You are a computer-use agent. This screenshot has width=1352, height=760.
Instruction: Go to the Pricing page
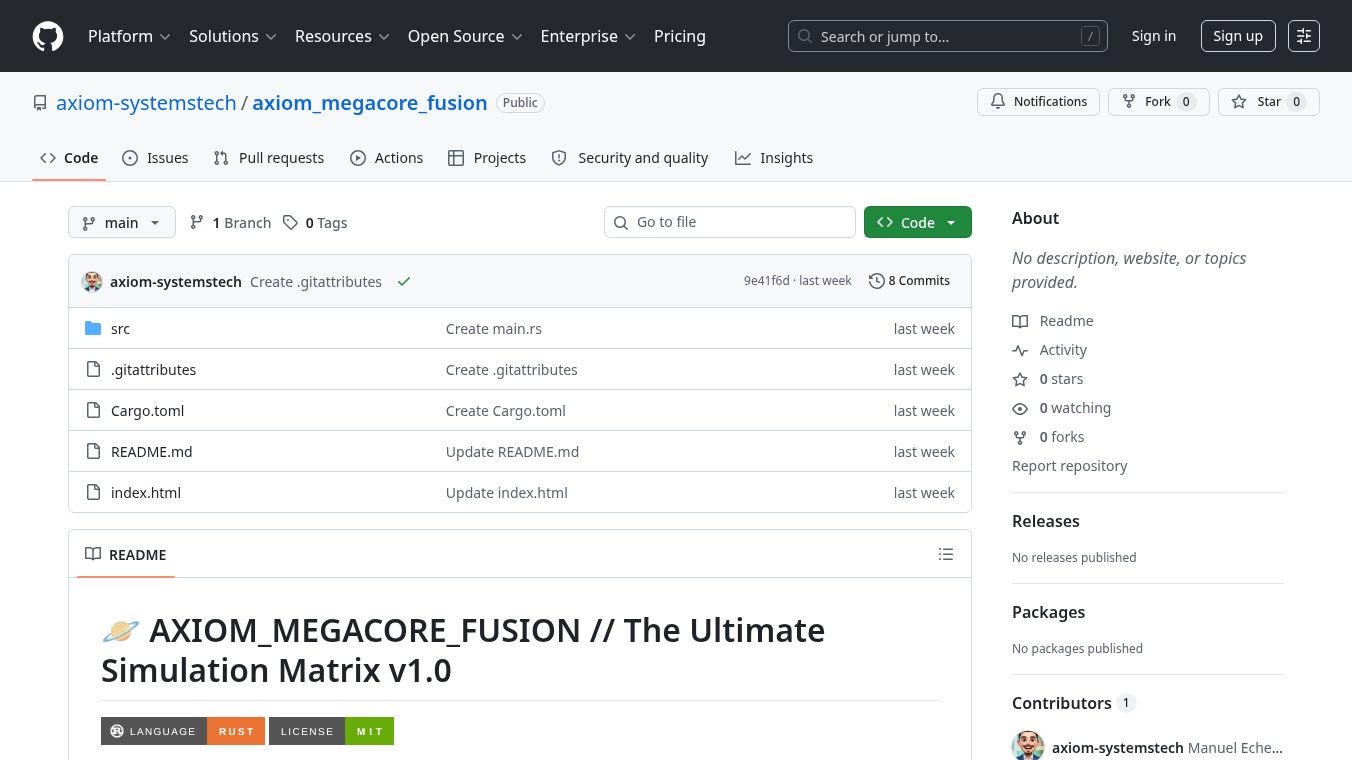click(x=680, y=36)
